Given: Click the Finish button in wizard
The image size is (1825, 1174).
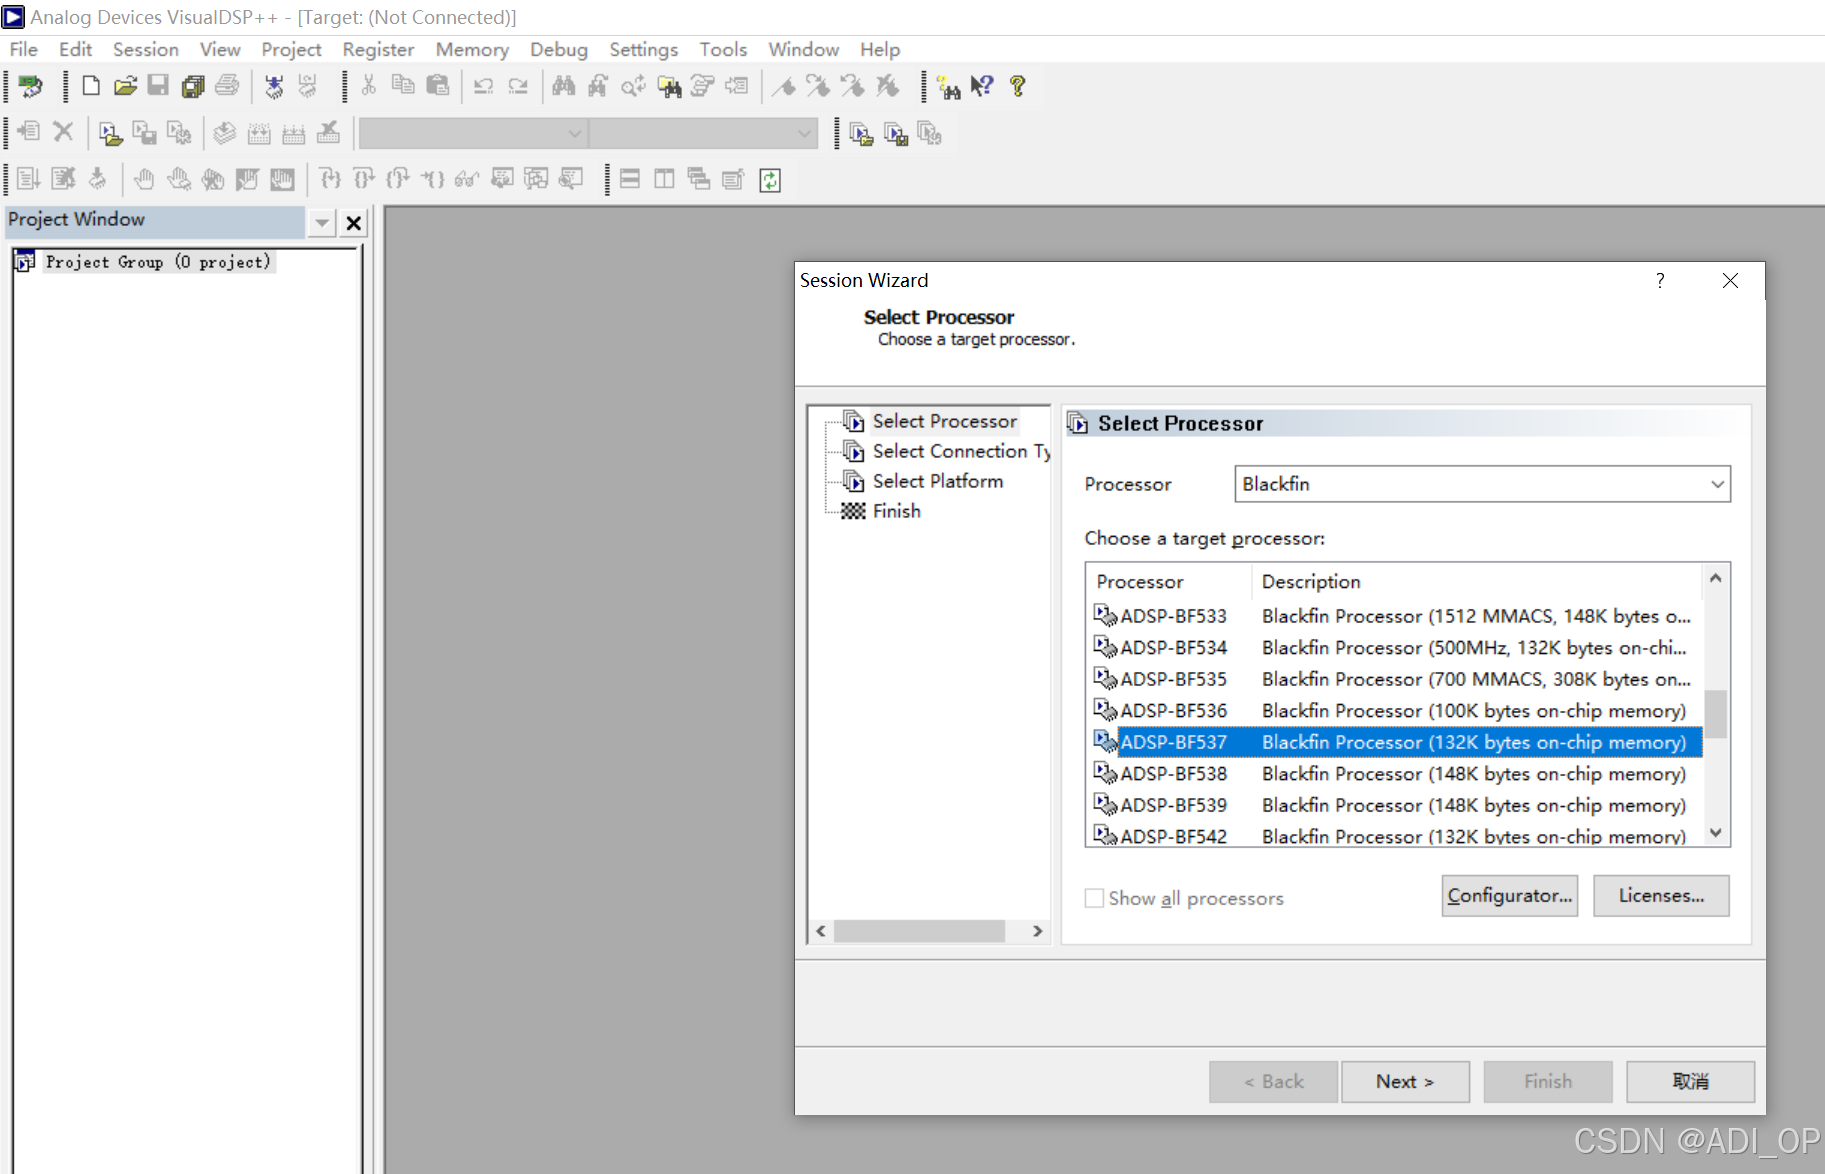Looking at the screenshot, I should point(1548,1081).
